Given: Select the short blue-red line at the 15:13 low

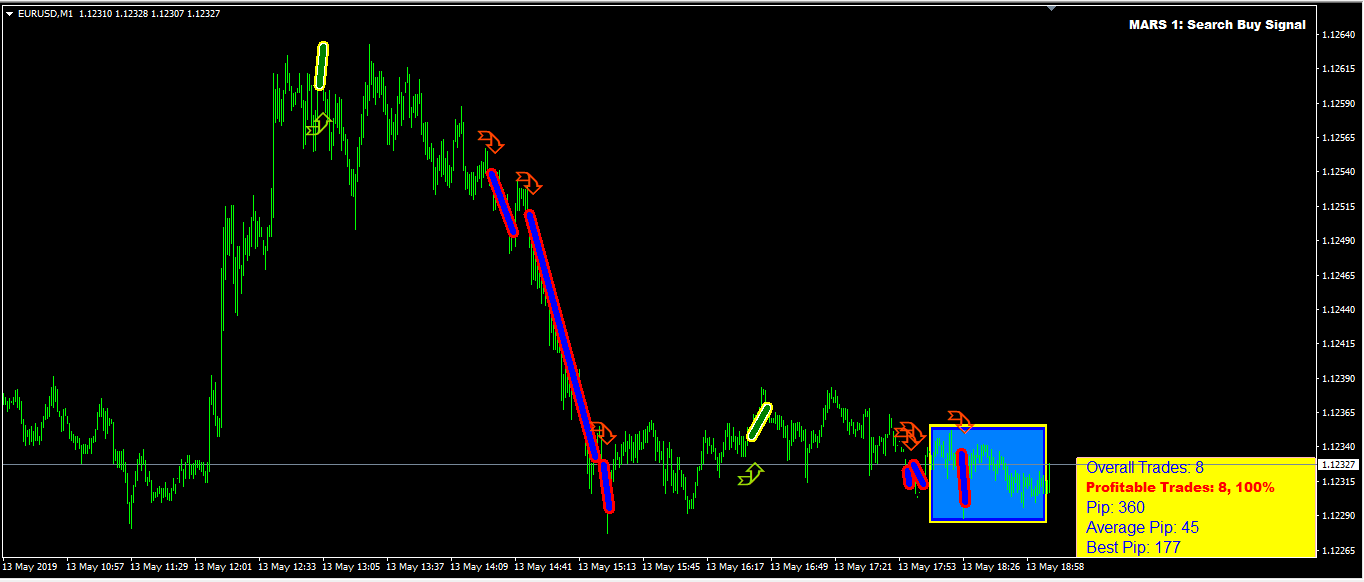Looking at the screenshot, I should click(x=606, y=486).
